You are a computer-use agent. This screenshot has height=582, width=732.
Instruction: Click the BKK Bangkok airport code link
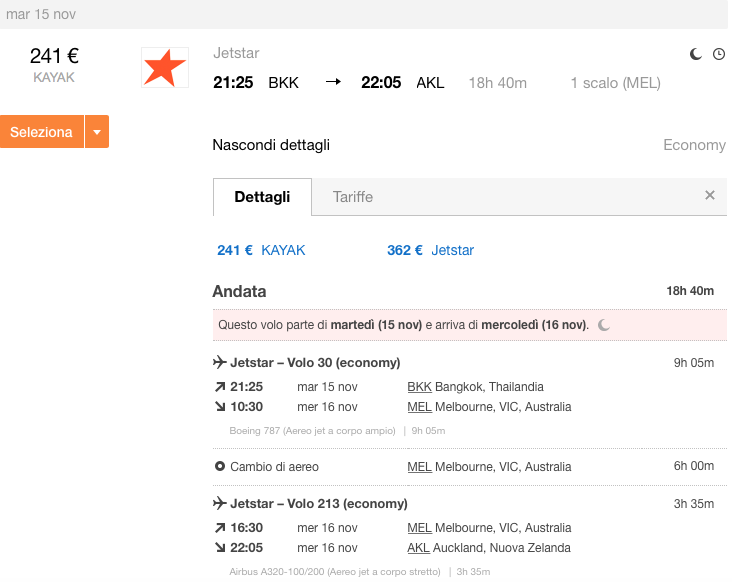pyautogui.click(x=419, y=387)
